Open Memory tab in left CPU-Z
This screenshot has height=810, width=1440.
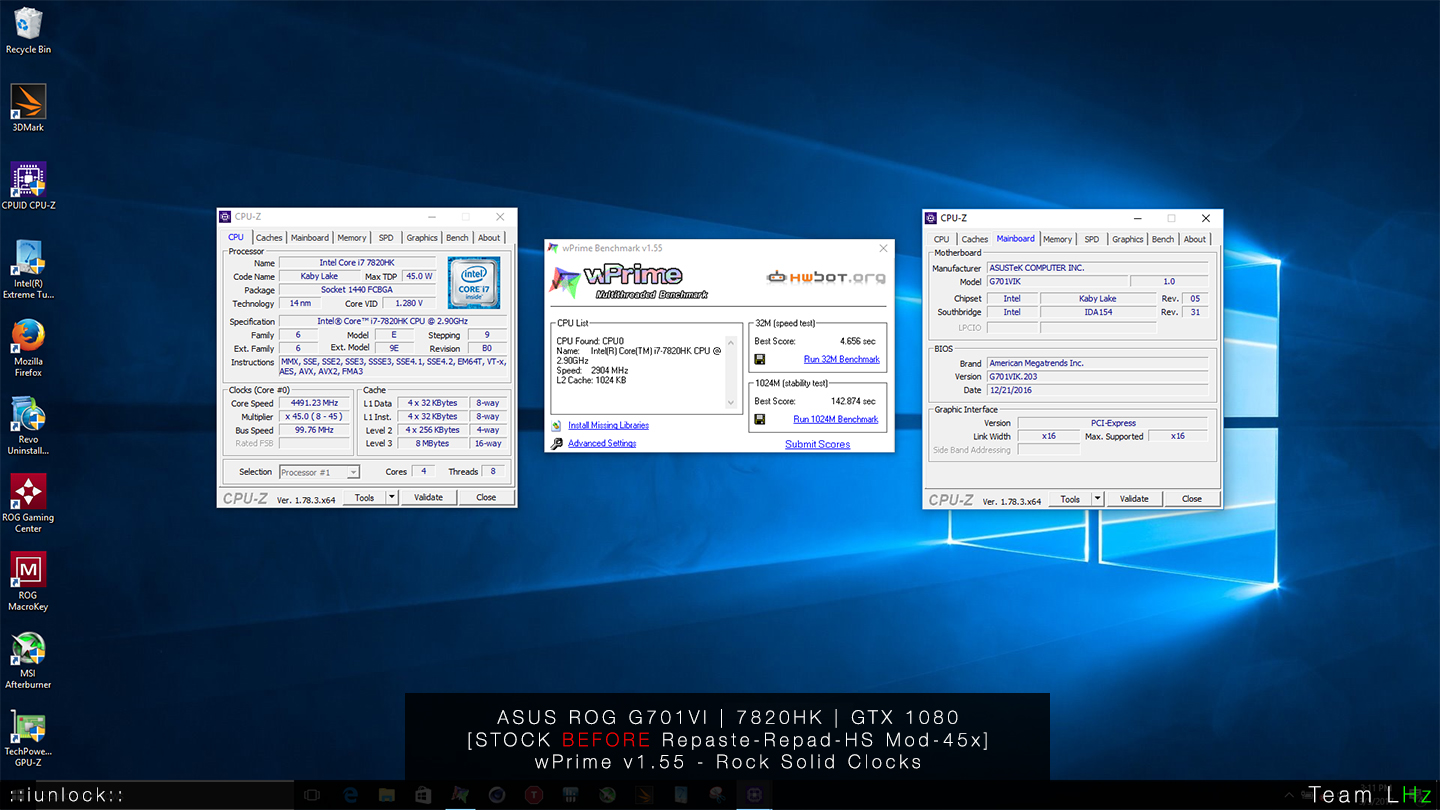coord(352,238)
